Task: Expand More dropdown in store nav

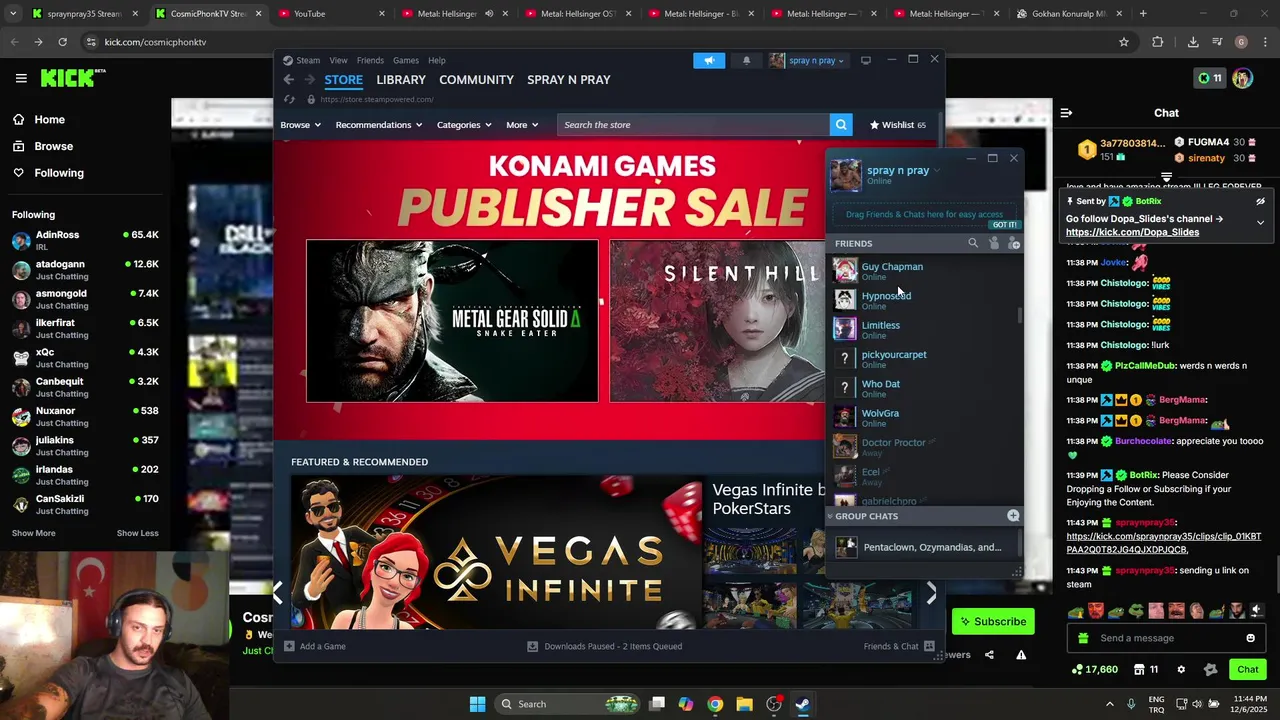Action: click(x=522, y=125)
